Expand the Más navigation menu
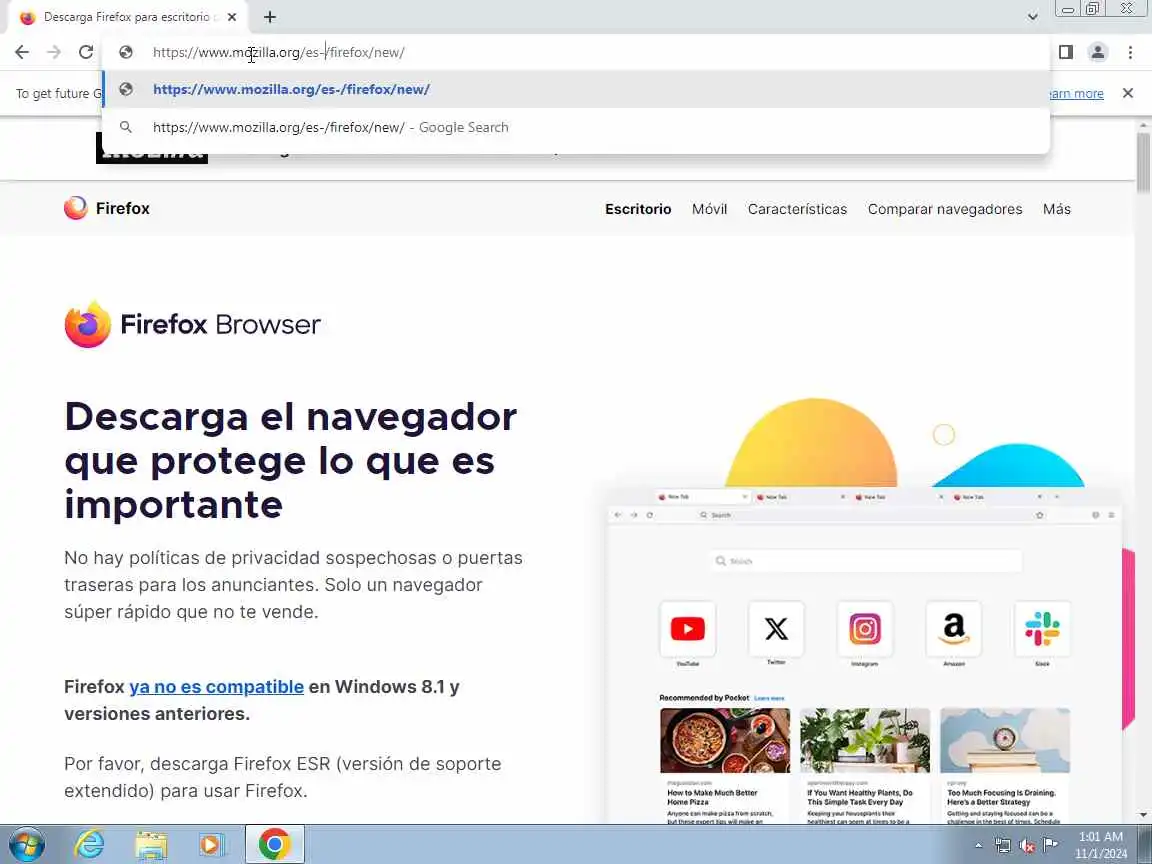Image resolution: width=1152 pixels, height=864 pixels. click(x=1056, y=209)
